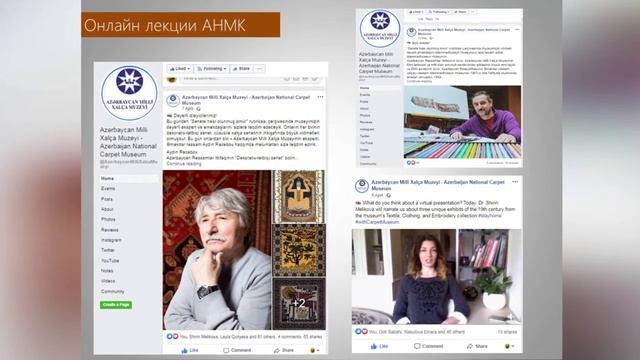Open photo of man with pastel crayons
Viewport: 640px width, 360px height.
462,122
